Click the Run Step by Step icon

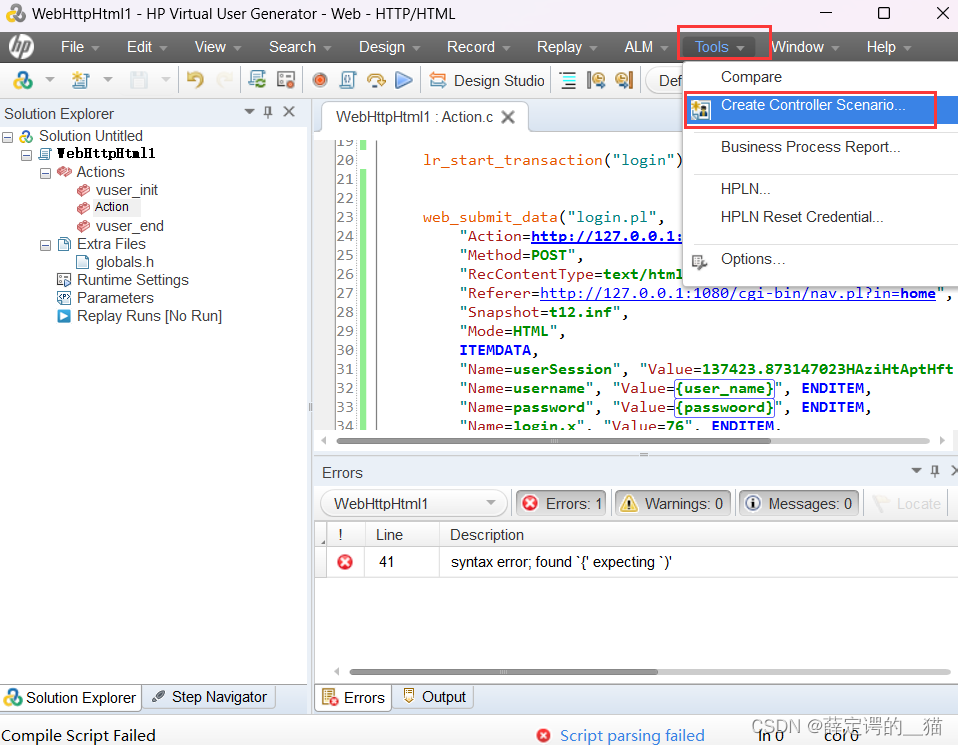click(376, 80)
